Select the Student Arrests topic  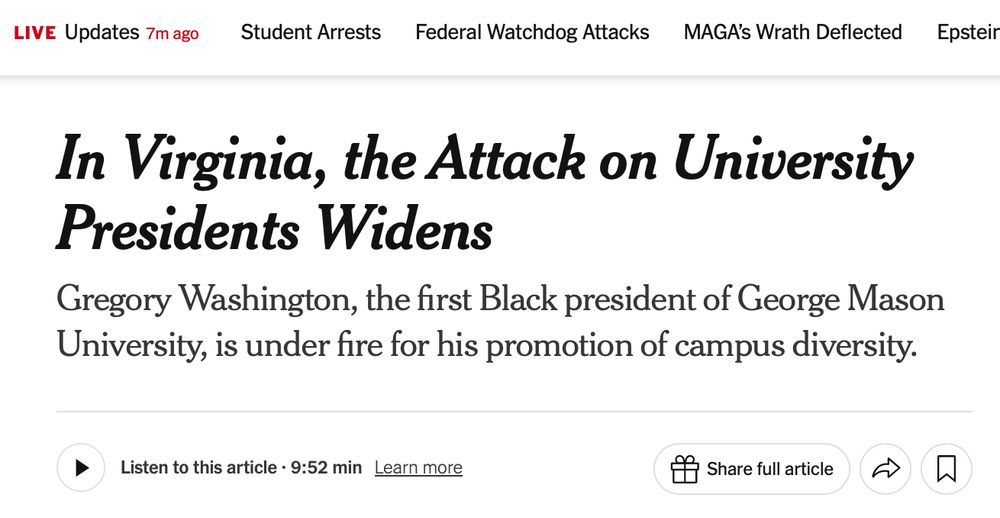[x=311, y=32]
